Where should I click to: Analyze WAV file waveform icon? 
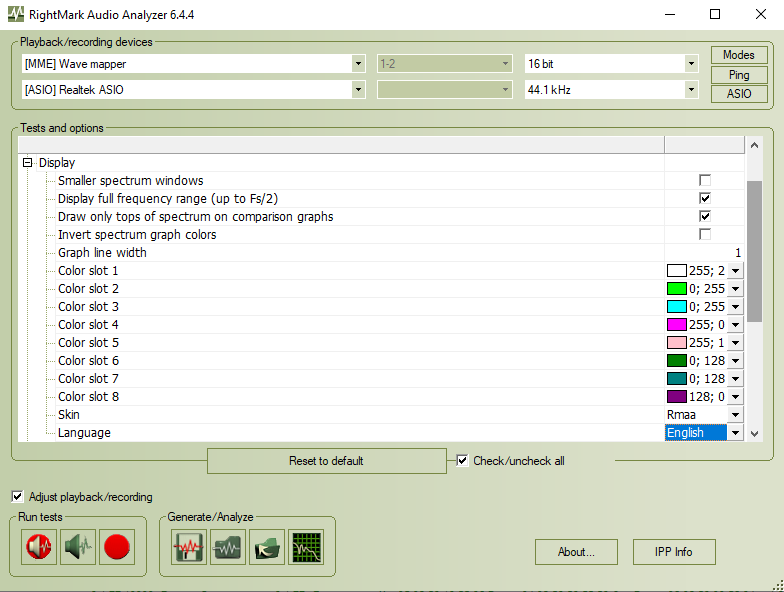click(x=228, y=547)
